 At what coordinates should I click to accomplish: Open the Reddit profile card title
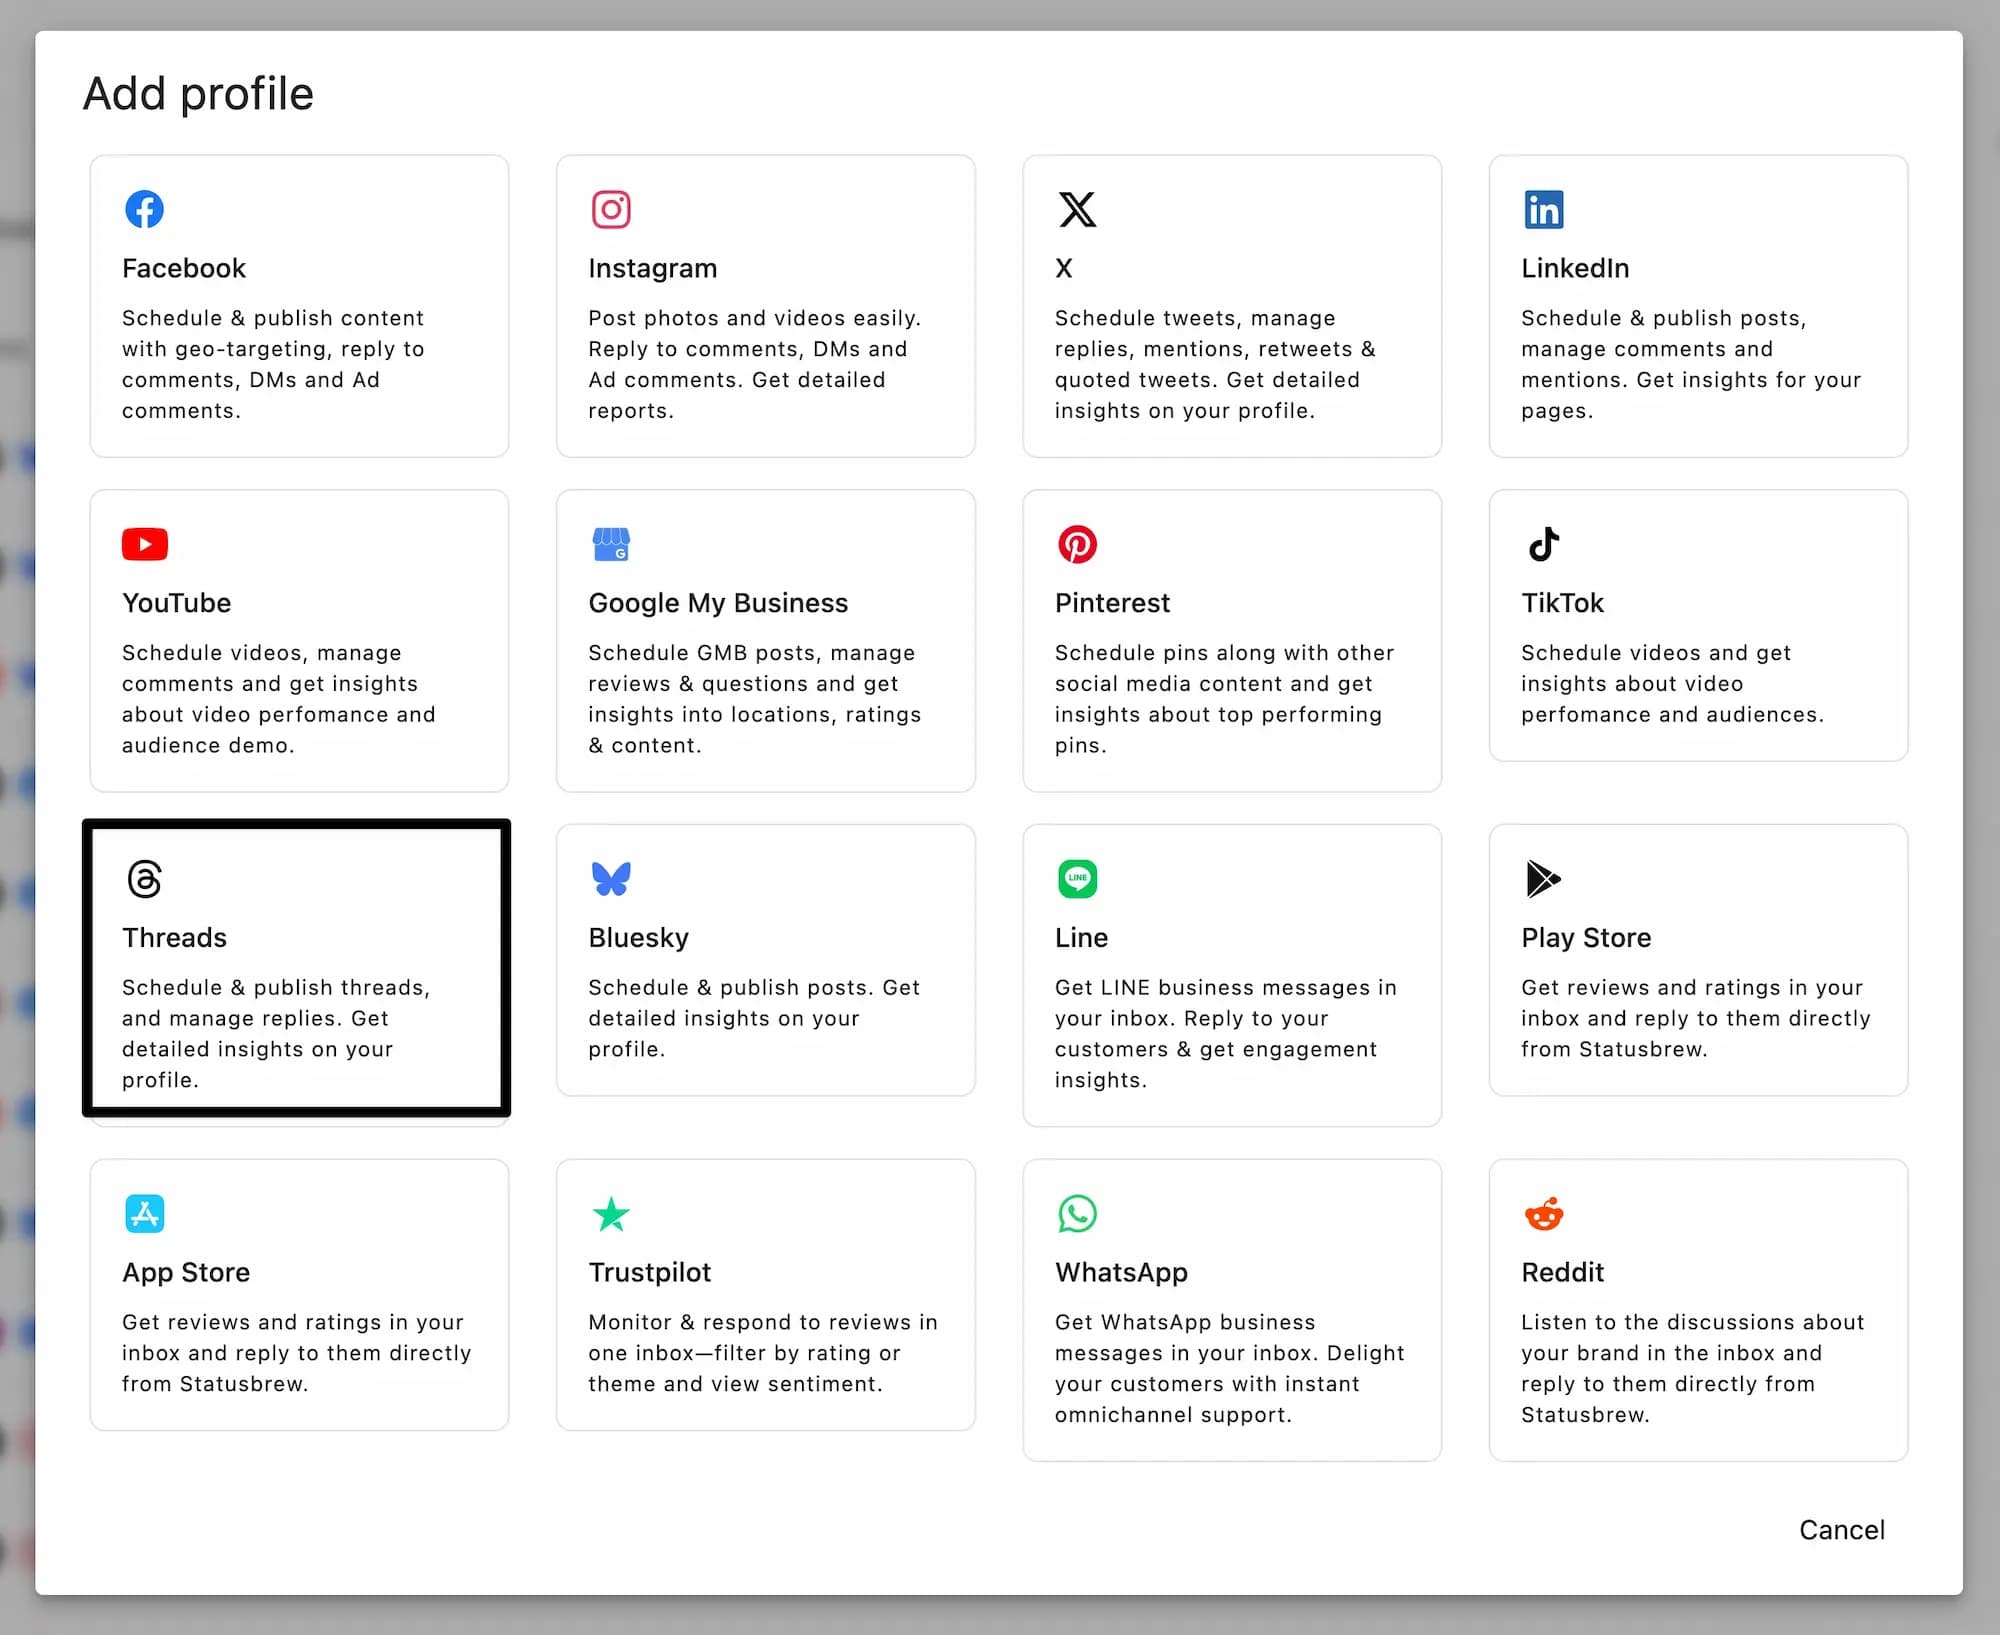(1562, 1272)
